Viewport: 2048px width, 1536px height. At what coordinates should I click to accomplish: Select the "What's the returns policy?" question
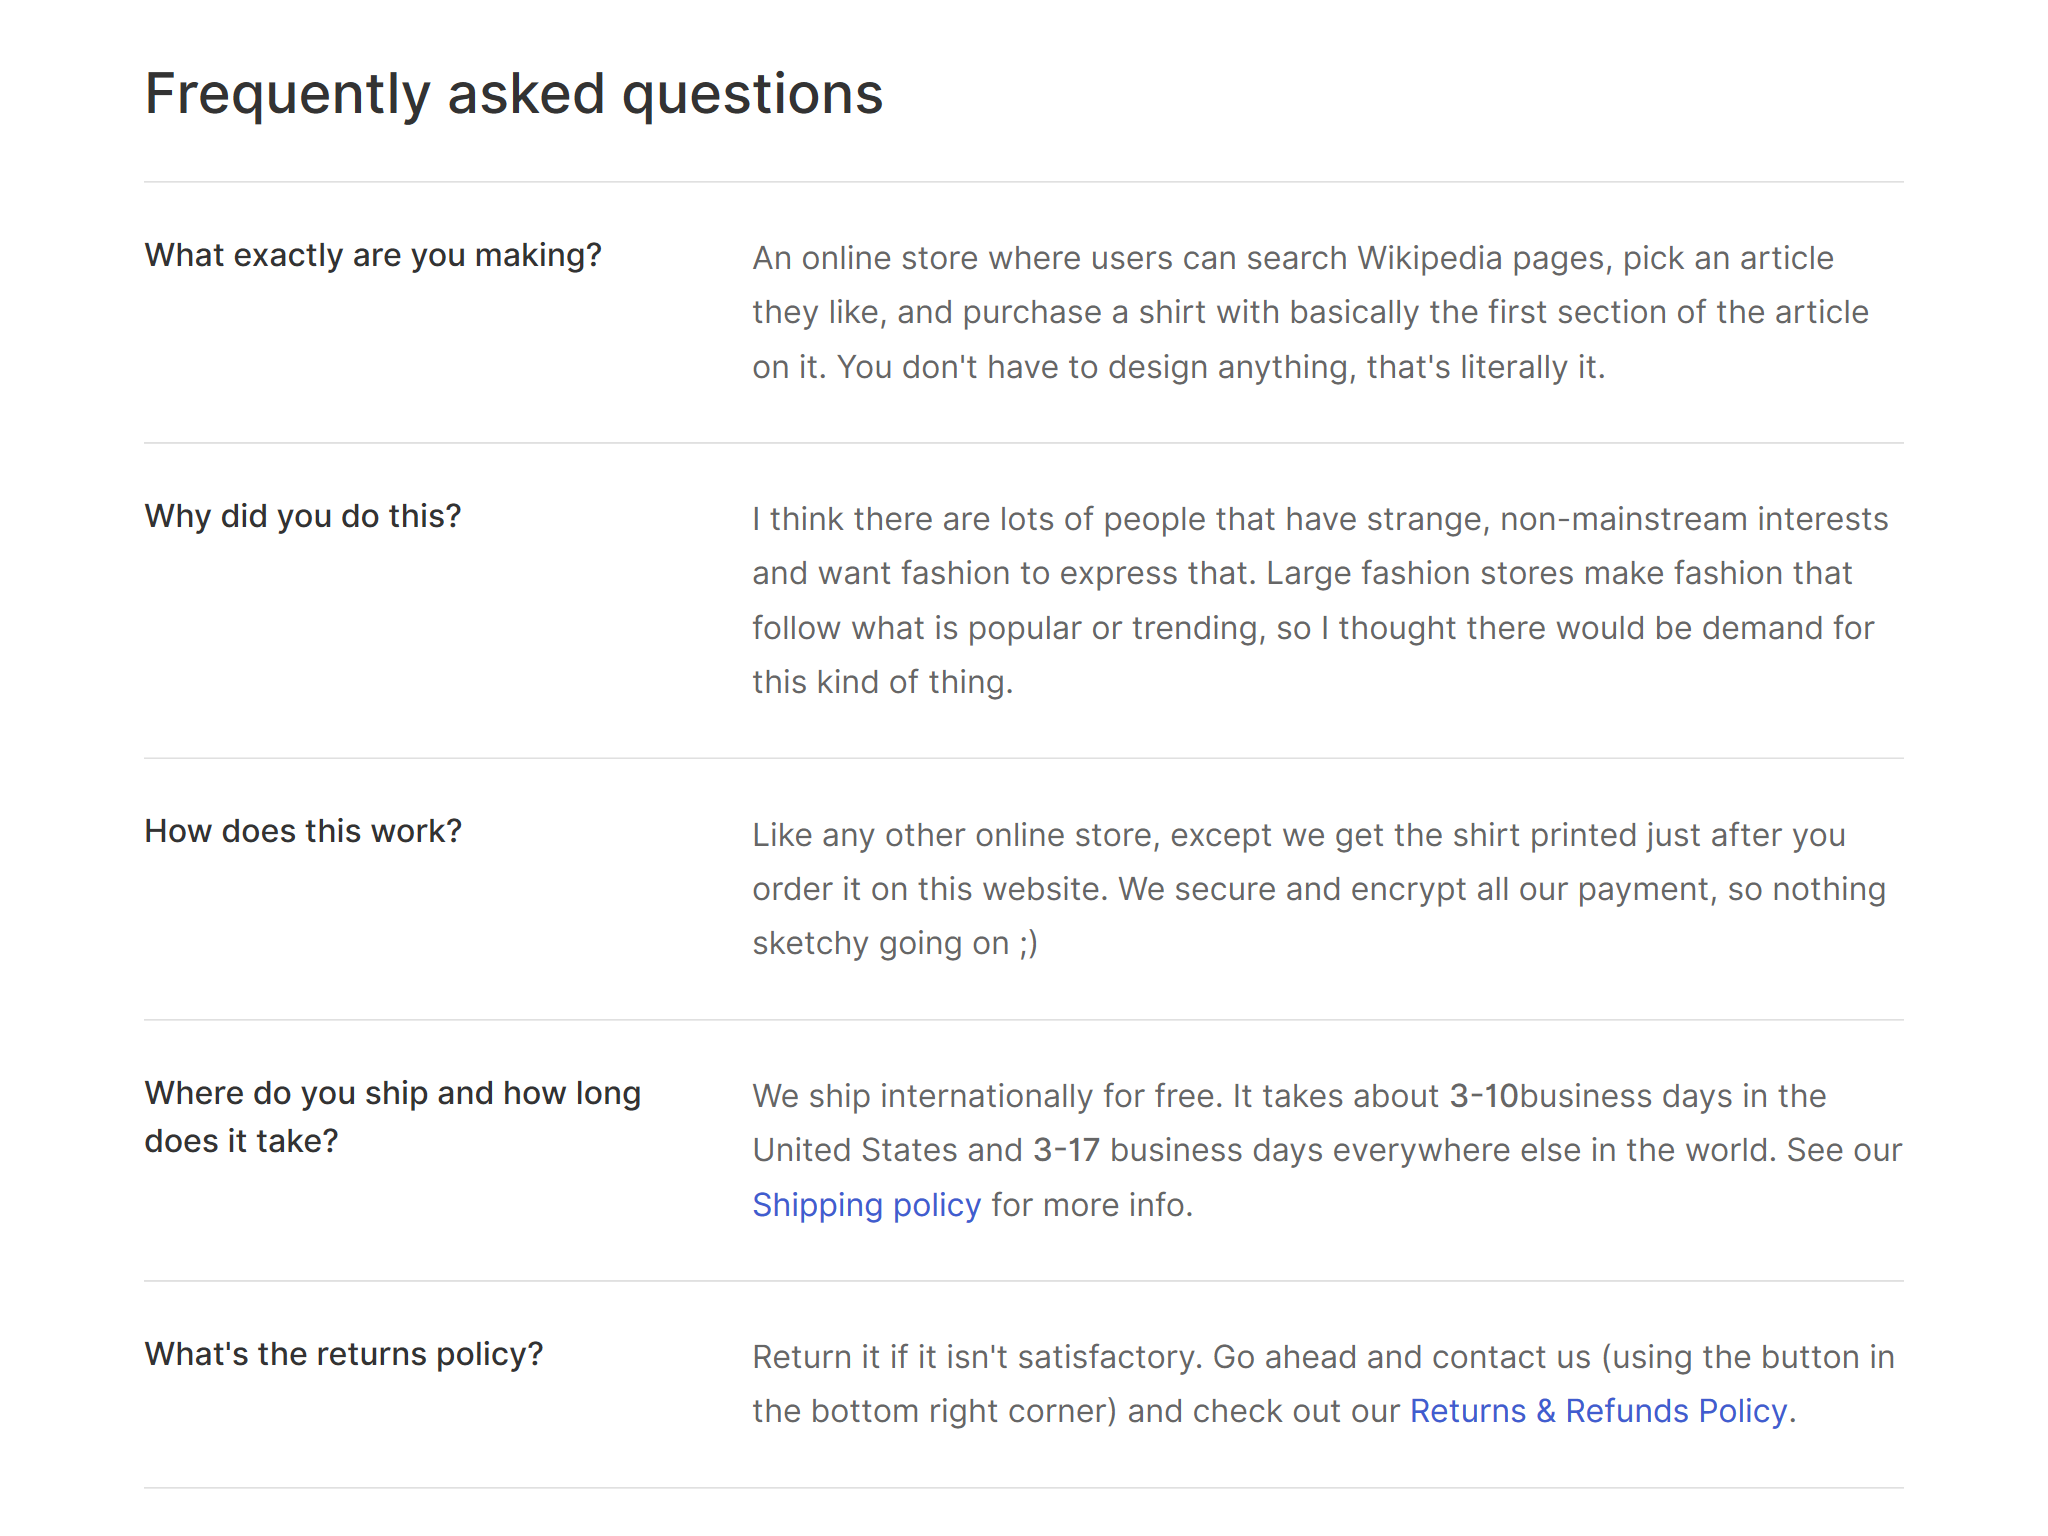(x=344, y=1355)
